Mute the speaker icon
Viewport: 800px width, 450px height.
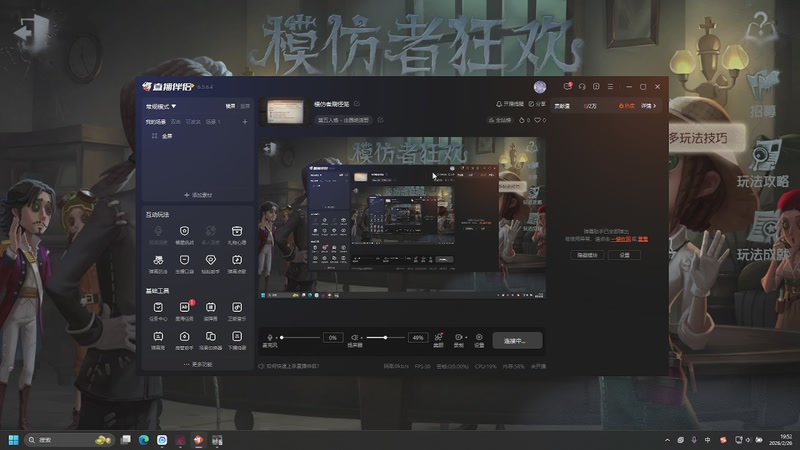(354, 337)
